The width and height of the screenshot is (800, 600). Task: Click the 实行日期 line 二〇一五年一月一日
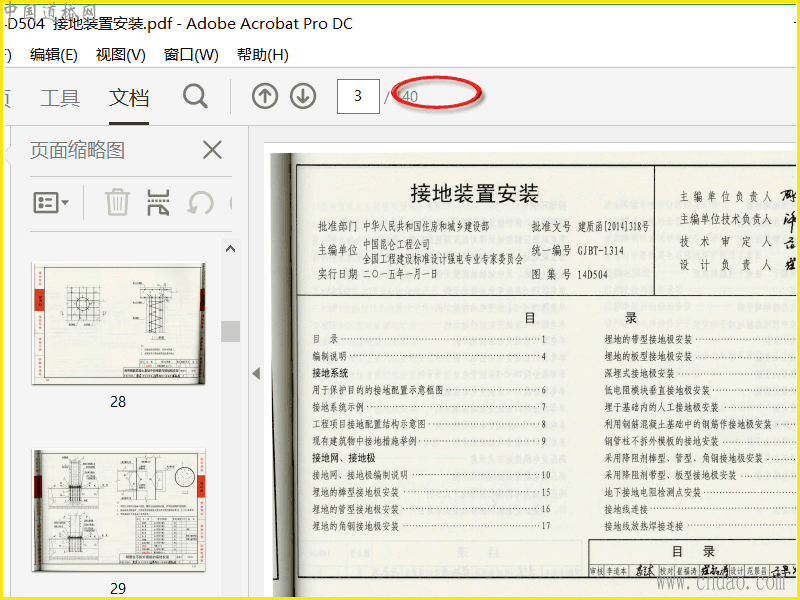[400, 274]
